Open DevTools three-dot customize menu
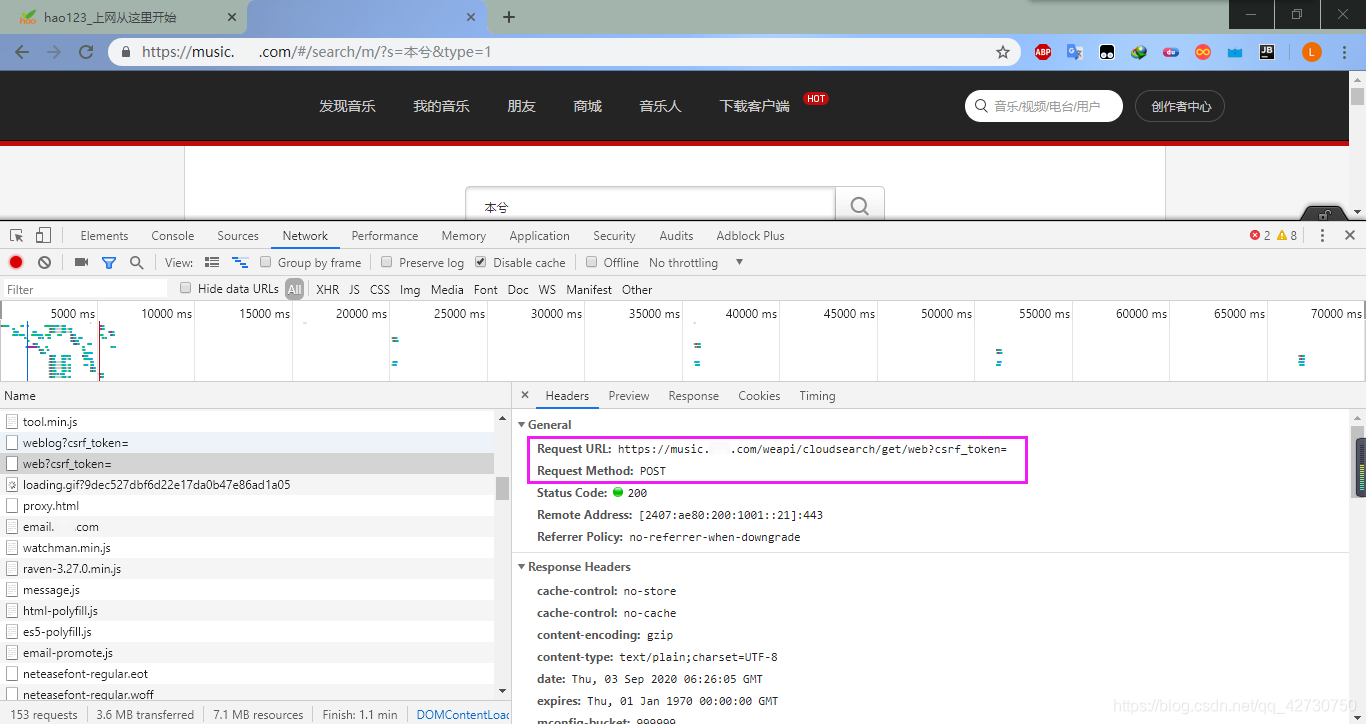The height and width of the screenshot is (724, 1366). 1322,236
